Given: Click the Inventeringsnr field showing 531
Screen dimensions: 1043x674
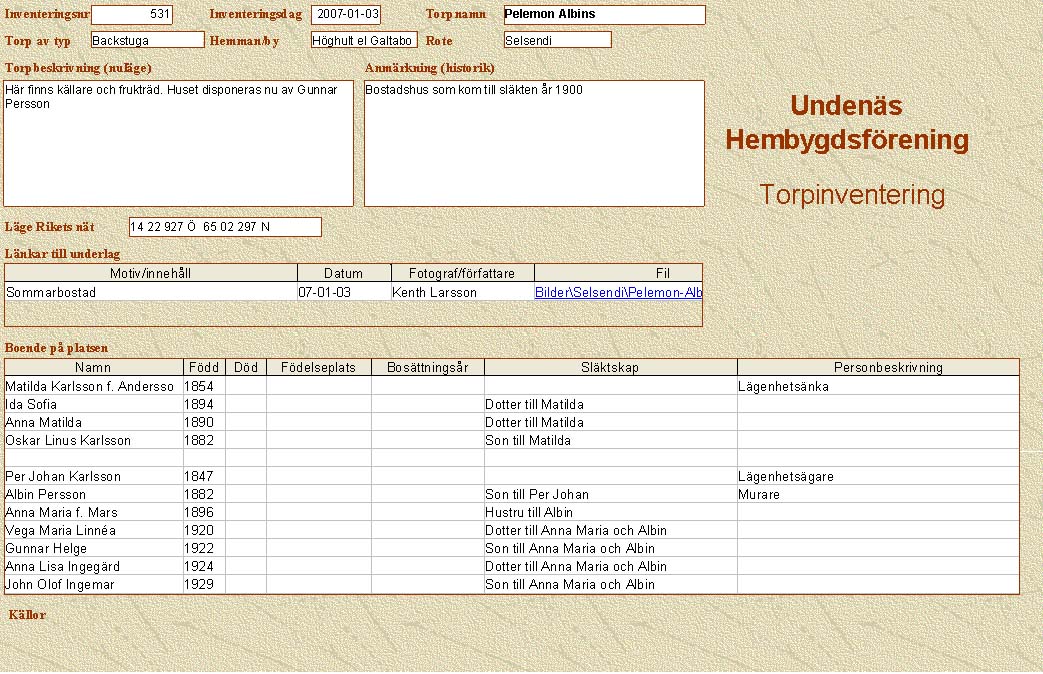Looking at the screenshot, I should [131, 14].
